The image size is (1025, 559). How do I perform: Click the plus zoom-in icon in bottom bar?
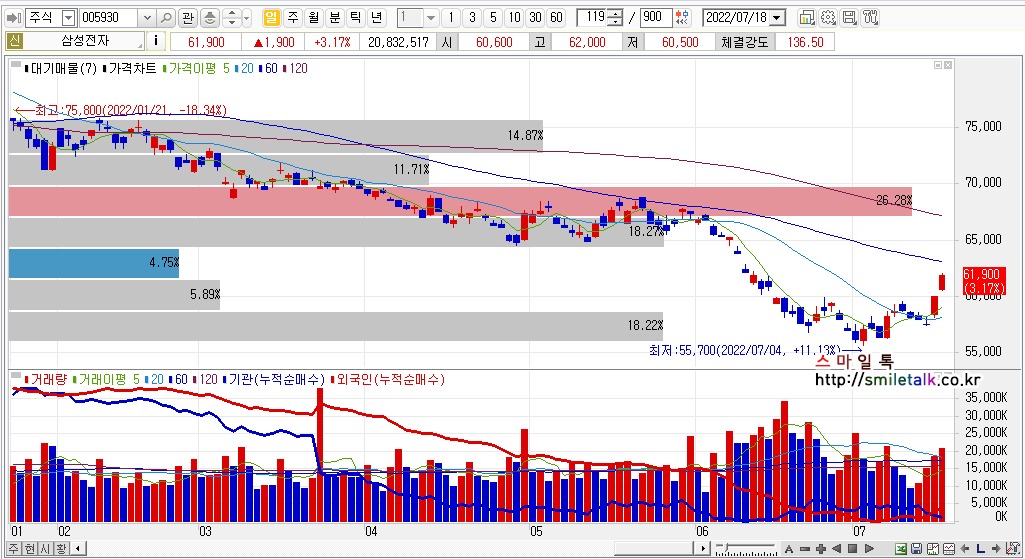click(x=820, y=549)
